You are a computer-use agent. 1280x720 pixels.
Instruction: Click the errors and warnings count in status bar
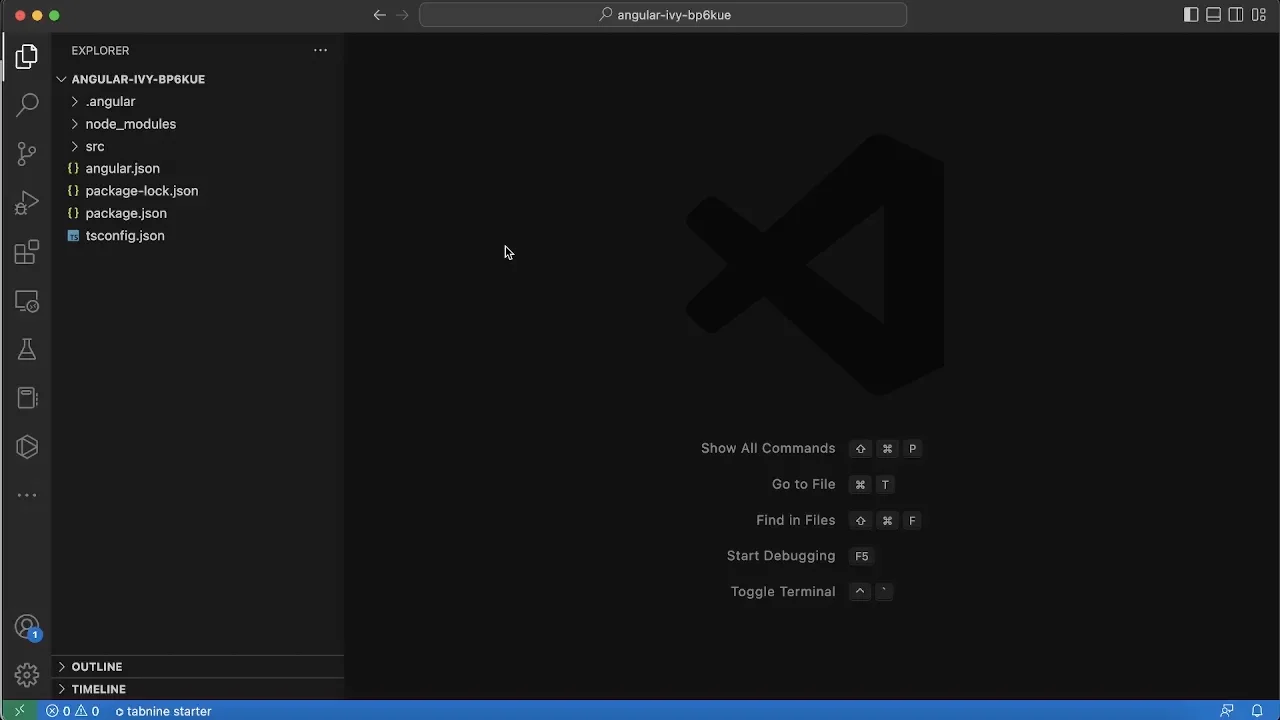[x=73, y=711]
